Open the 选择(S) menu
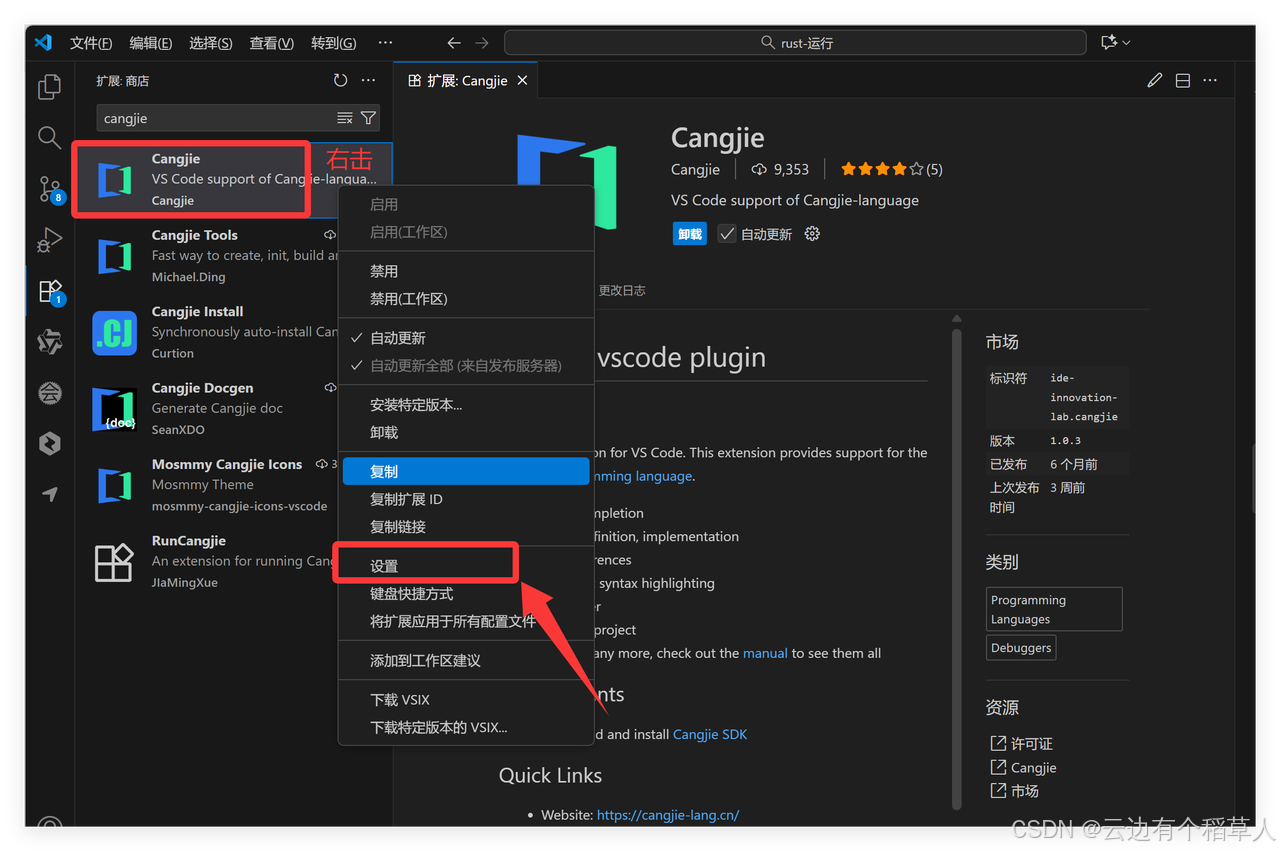The width and height of the screenshot is (1280, 851). 210,43
